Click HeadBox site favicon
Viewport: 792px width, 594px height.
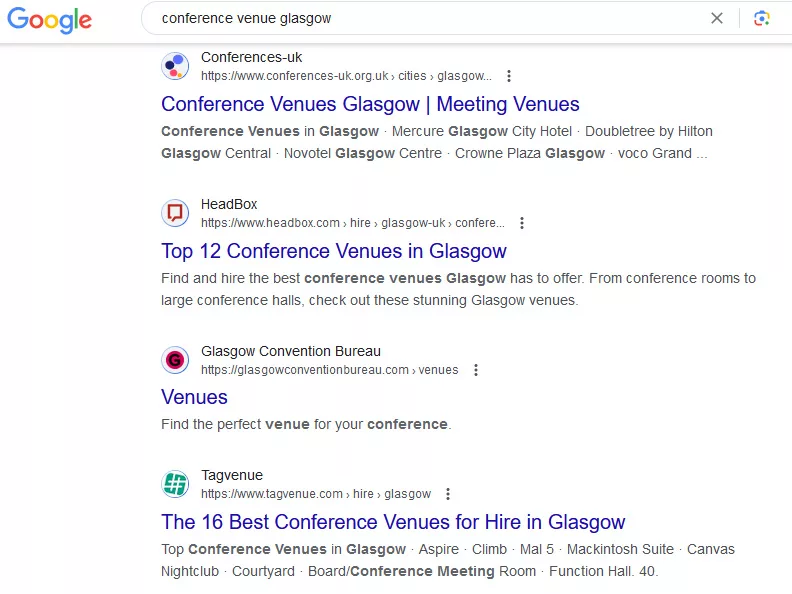click(x=175, y=213)
